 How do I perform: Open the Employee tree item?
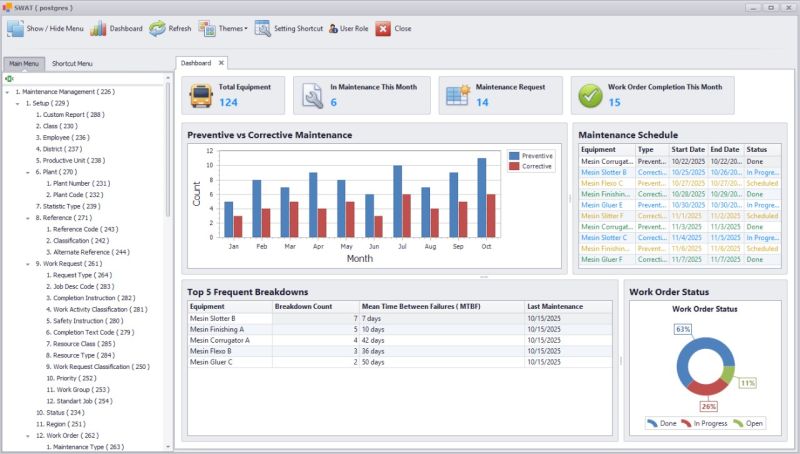click(x=62, y=138)
